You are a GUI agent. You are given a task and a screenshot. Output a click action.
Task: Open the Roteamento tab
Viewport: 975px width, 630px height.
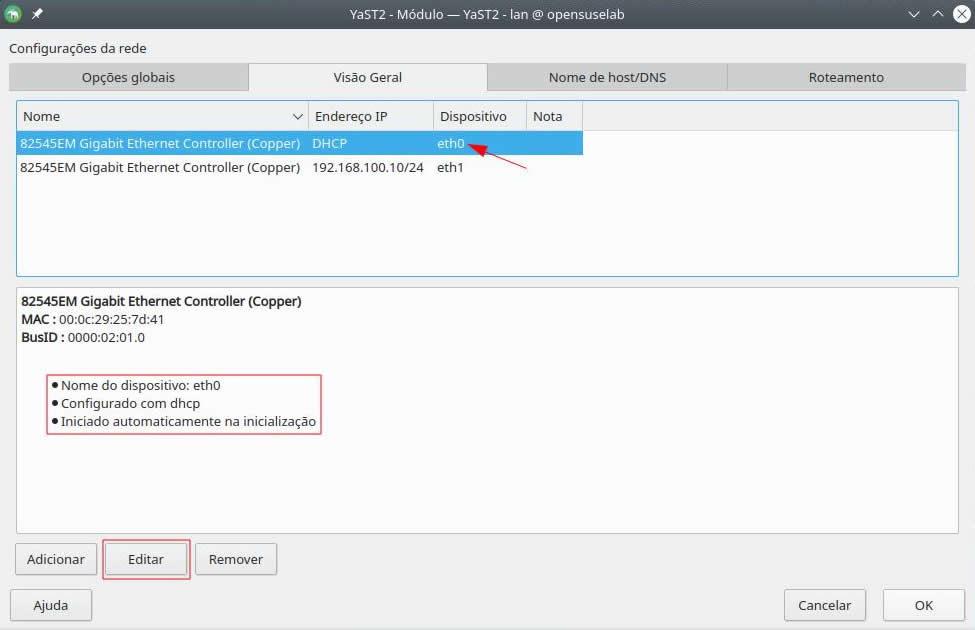pos(846,77)
